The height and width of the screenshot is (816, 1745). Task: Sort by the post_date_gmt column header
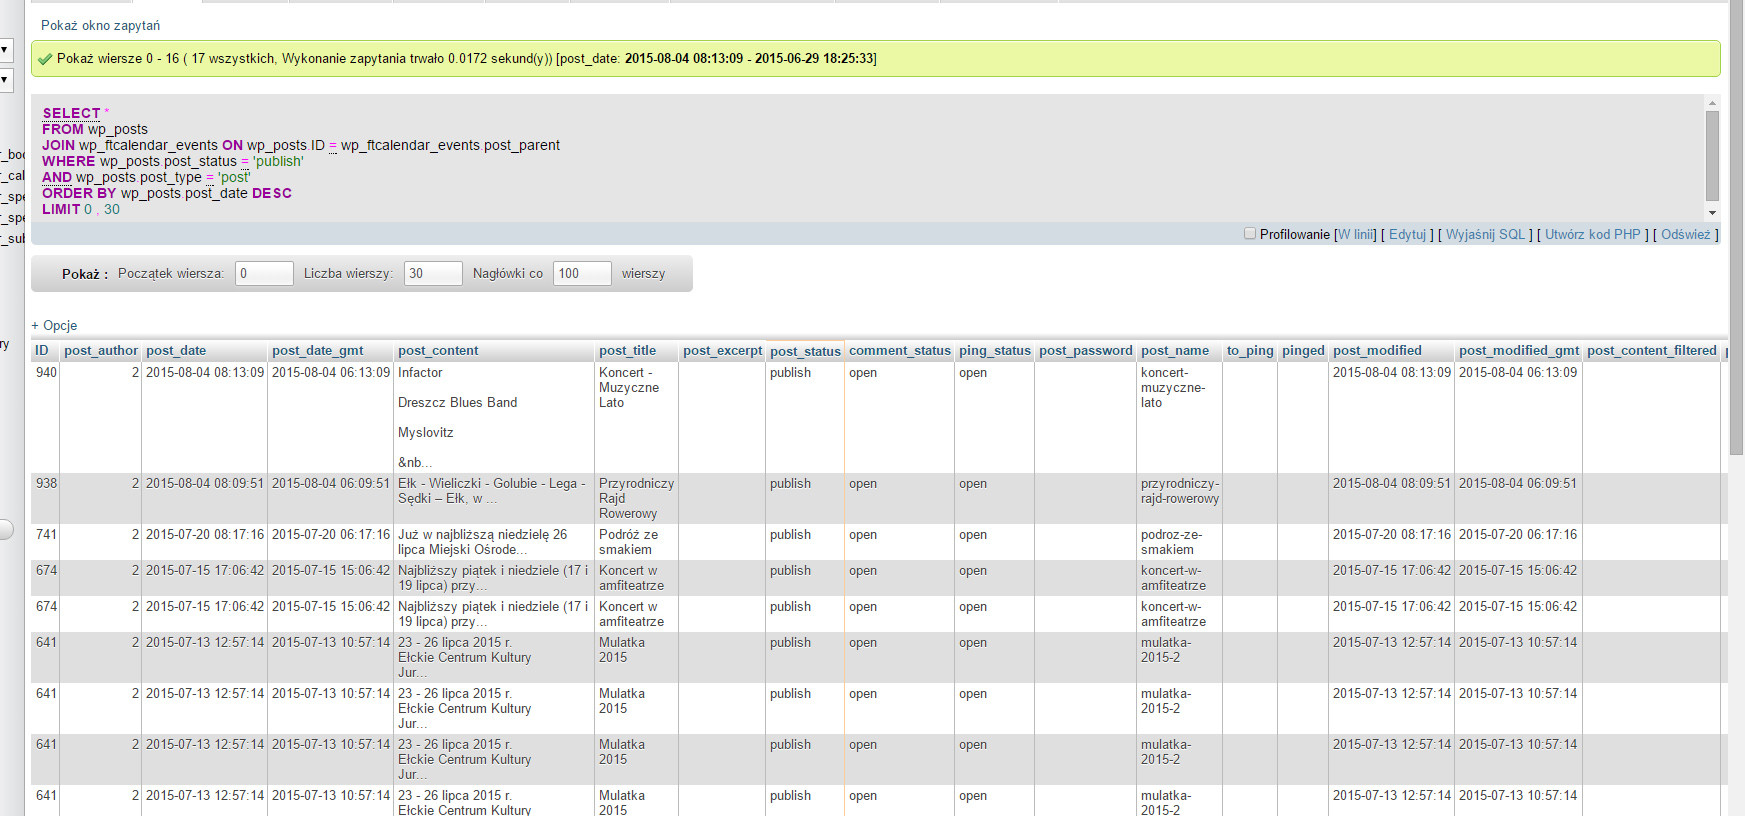[x=318, y=350]
